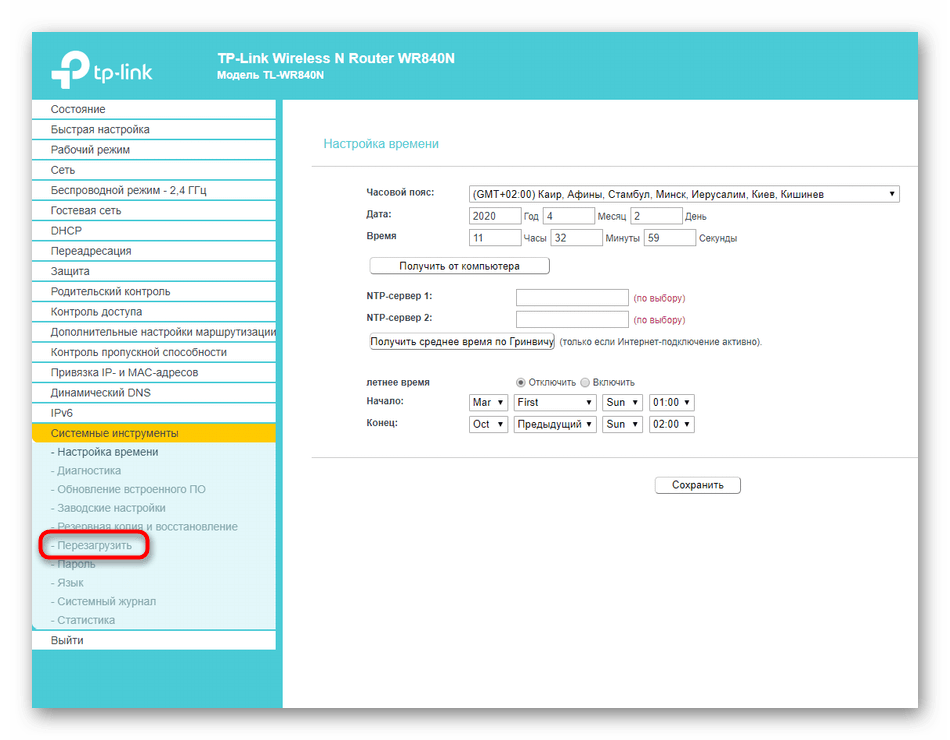950x740 pixels.
Task: Go to 'Родительский контроль' section
Action: (110, 291)
